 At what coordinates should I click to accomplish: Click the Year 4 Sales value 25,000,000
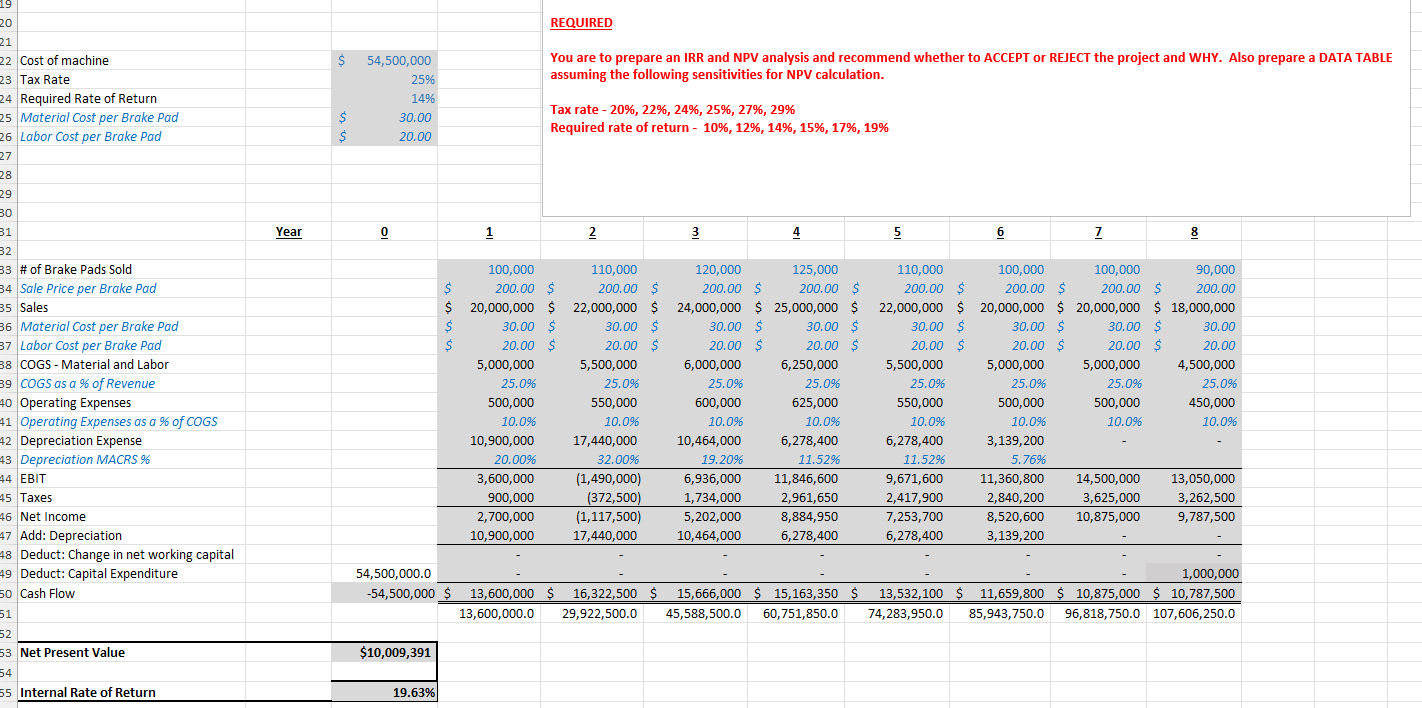796,307
